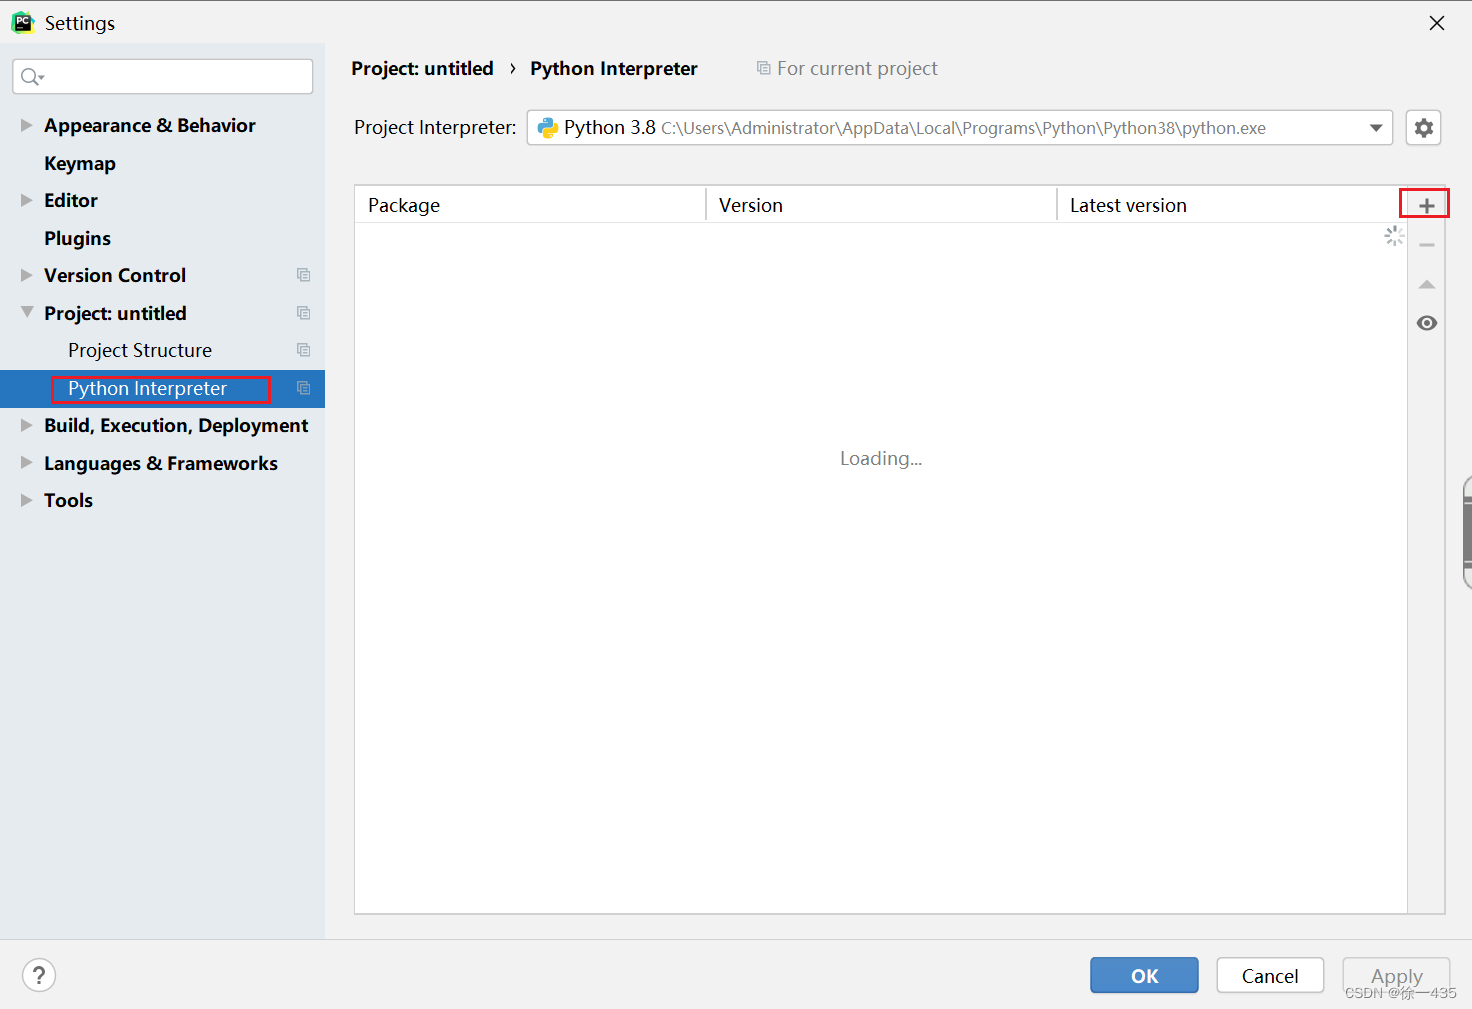
Task: Expand the Languages & Frameworks arrow
Action: (x=26, y=463)
